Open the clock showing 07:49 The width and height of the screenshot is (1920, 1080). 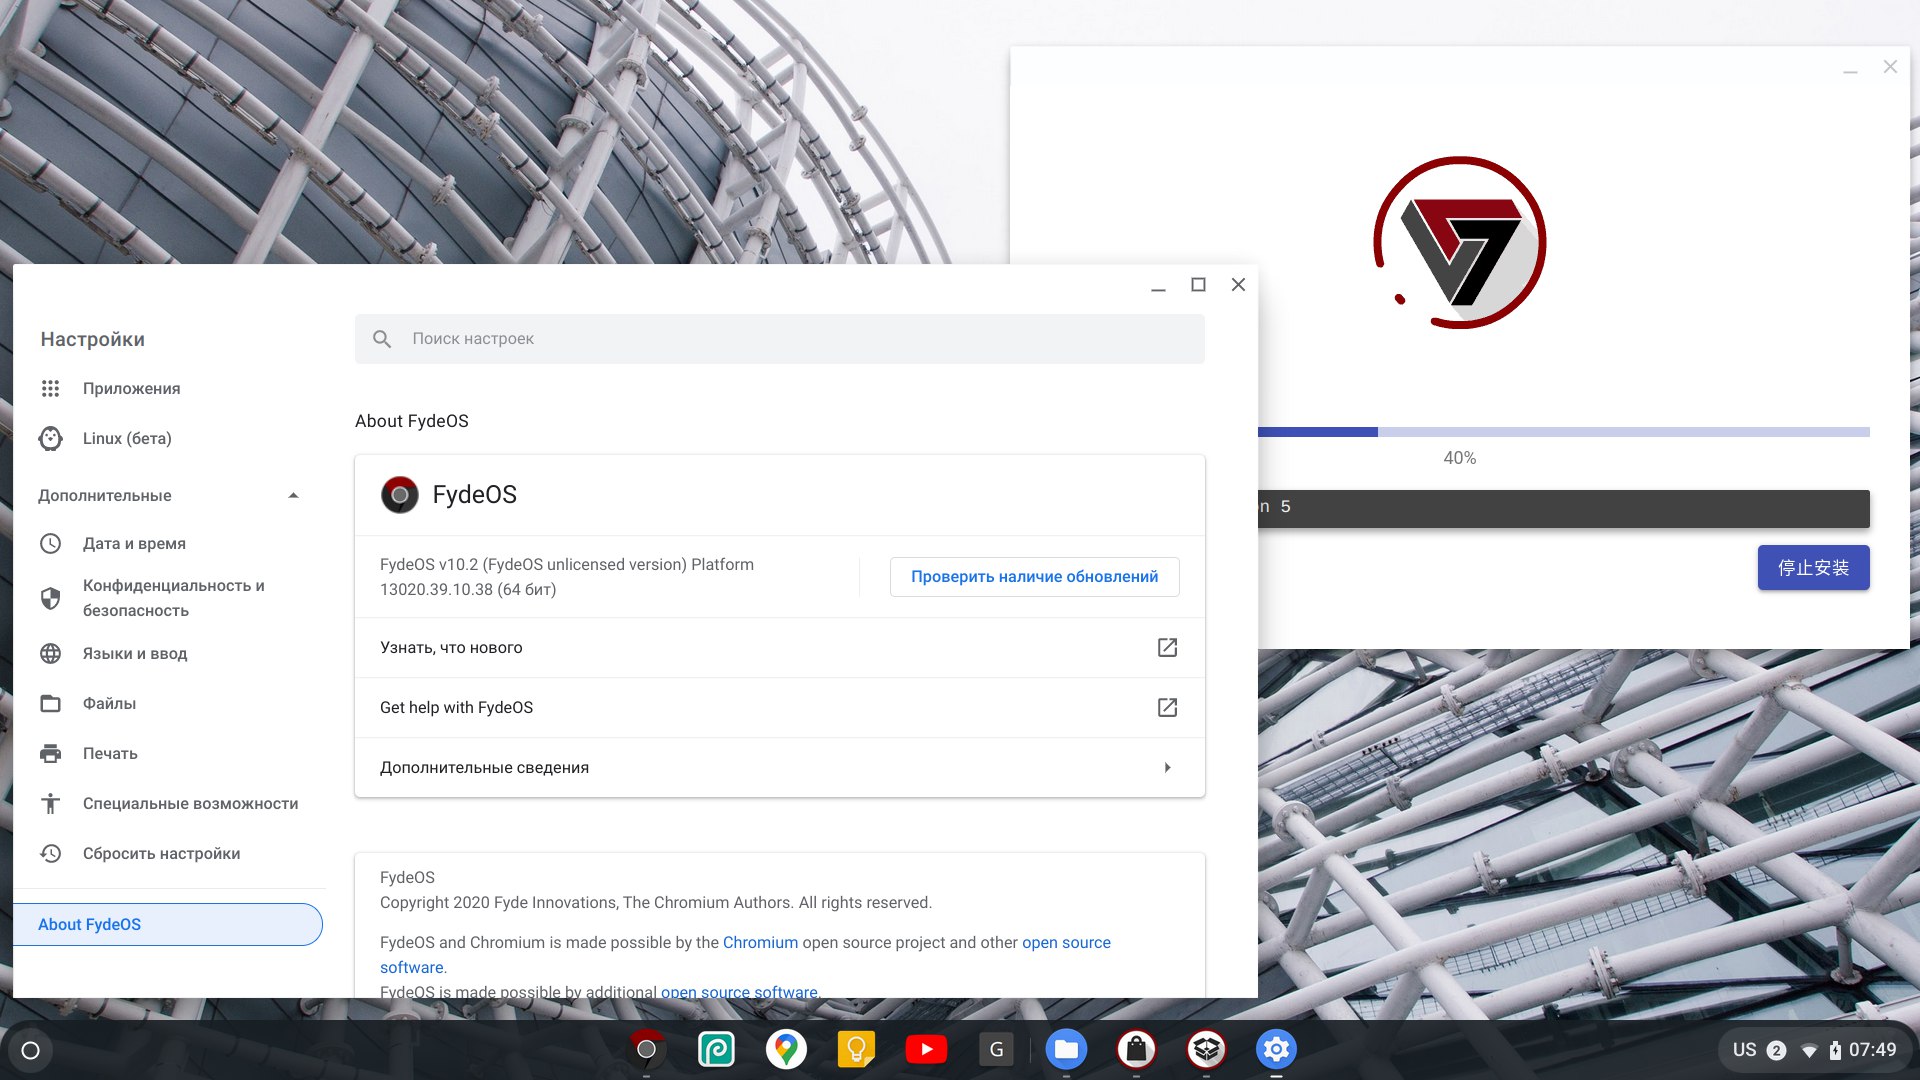tap(1873, 1050)
